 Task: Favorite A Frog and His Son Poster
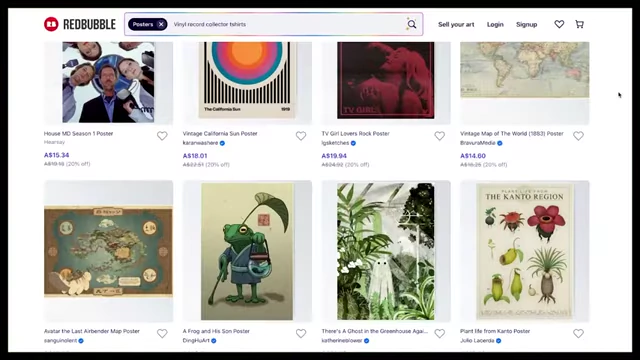pos(301,333)
